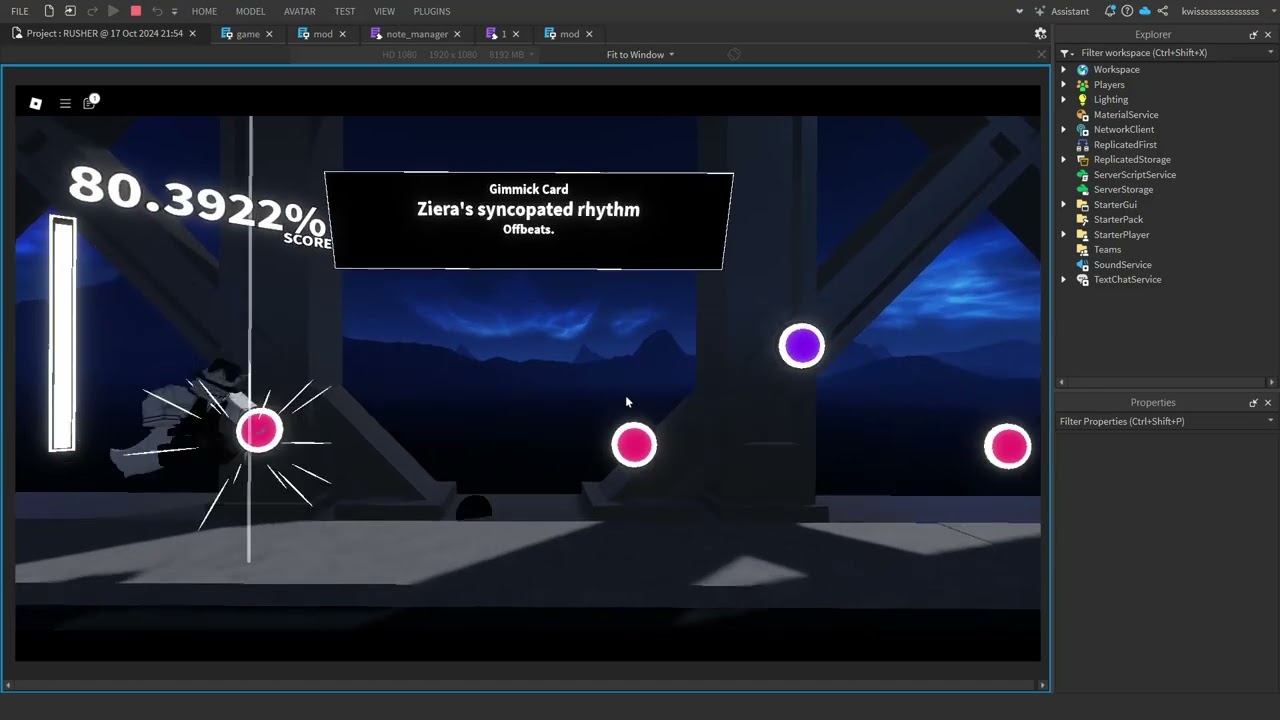The width and height of the screenshot is (1280, 720).
Task: Switch to the HOME ribbon tab
Action: point(204,11)
